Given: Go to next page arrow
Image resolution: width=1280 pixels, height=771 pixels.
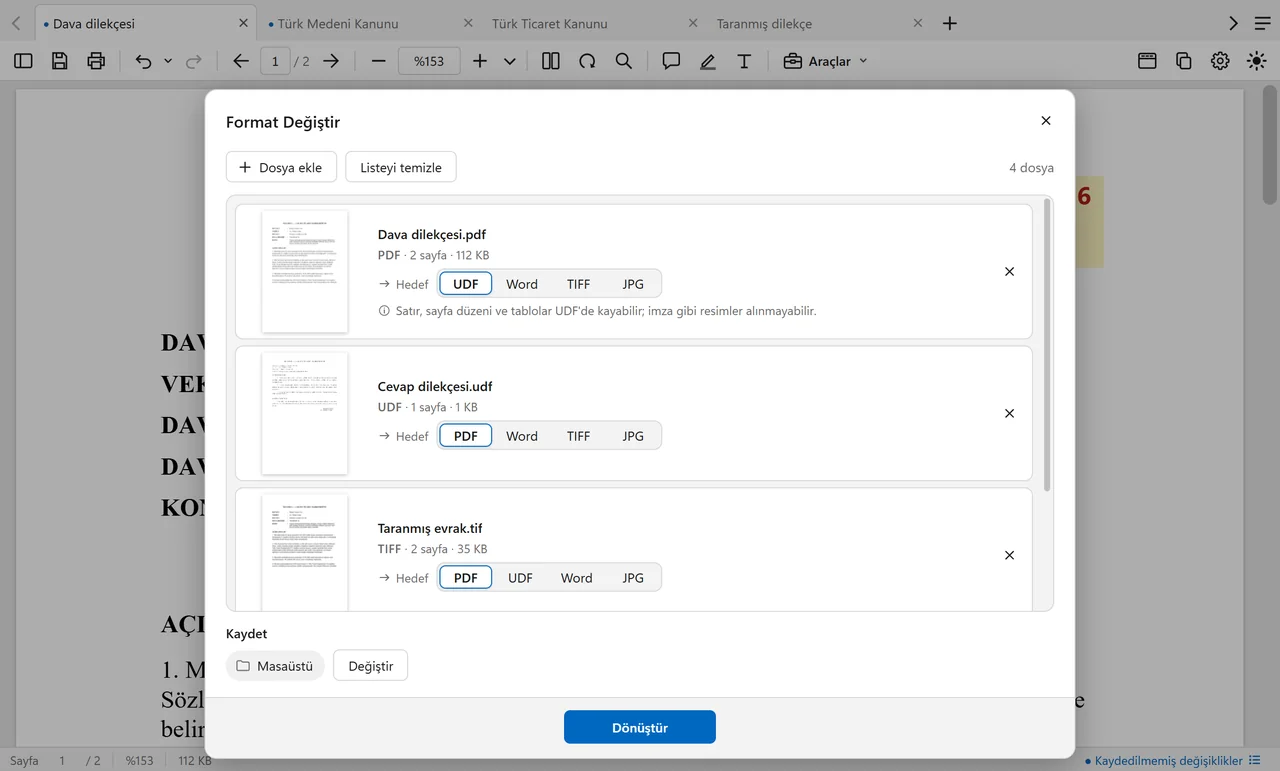Looking at the screenshot, I should [331, 61].
